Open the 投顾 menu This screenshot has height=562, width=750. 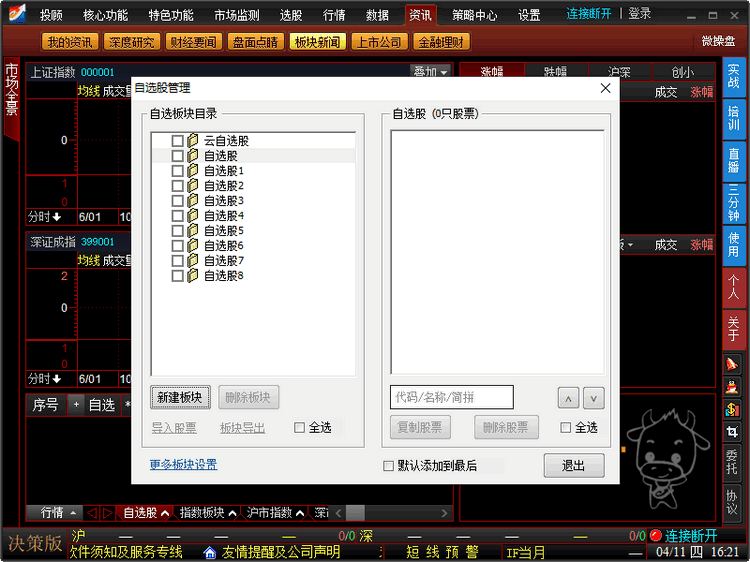51,15
